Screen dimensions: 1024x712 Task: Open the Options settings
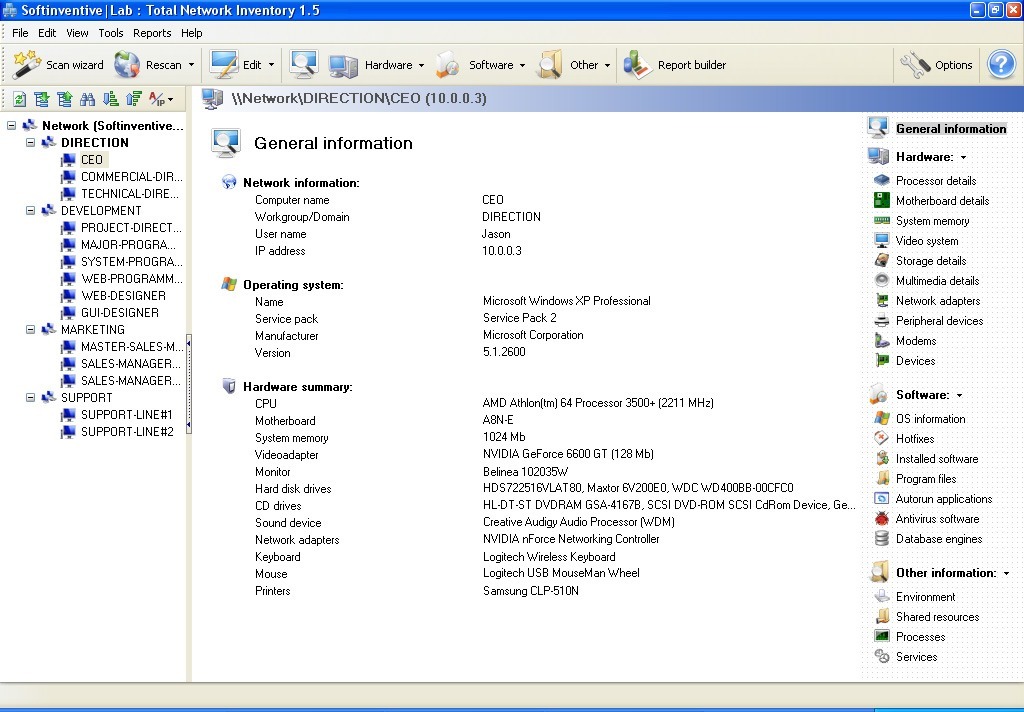pos(937,64)
